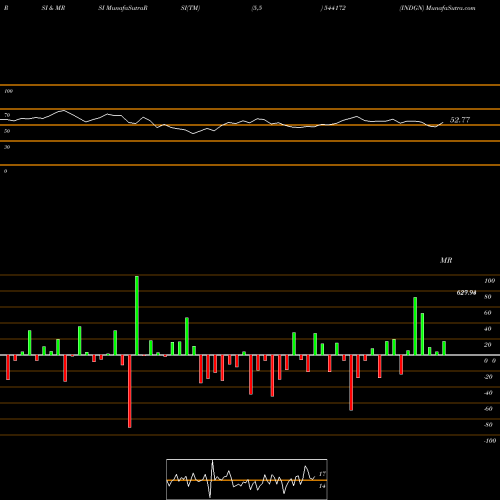Select the deepest red MR bar
The height and width of the screenshot is (500, 500).
130,391
